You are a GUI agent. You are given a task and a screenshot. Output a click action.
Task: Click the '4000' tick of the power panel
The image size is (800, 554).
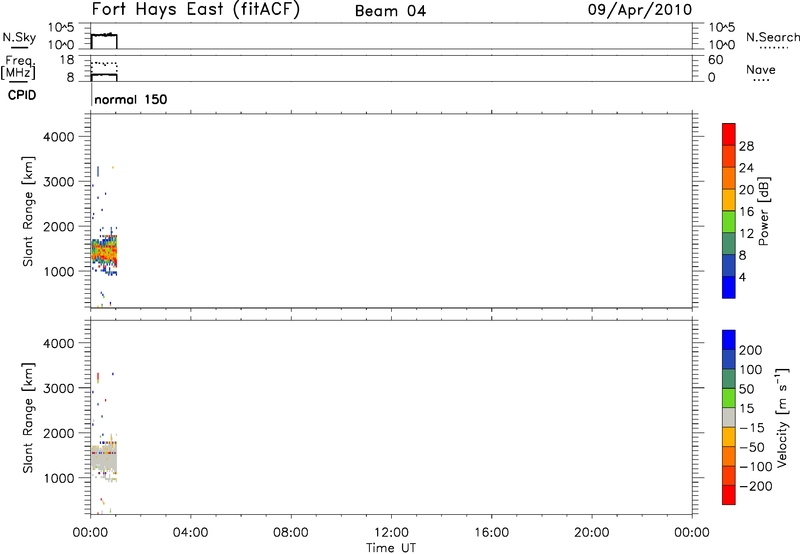tap(59, 137)
